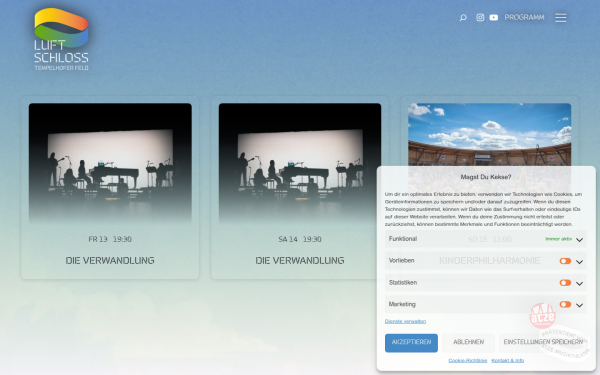Open the Friday Die Verwandlung event thumbnail
Viewport: 600px width, 375px height.
click(x=110, y=163)
